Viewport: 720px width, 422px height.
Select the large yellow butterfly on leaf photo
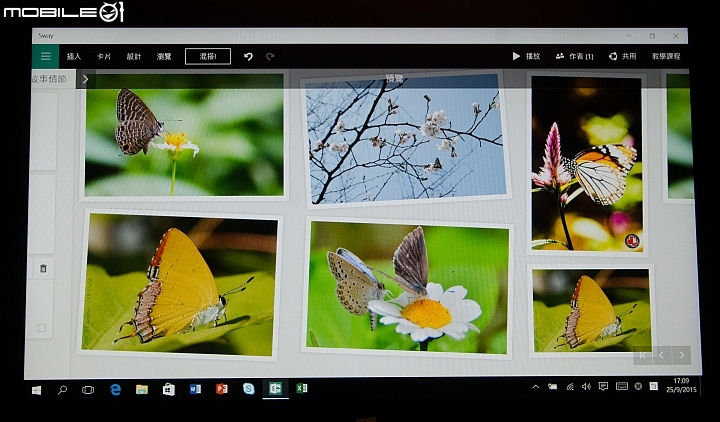point(179,284)
